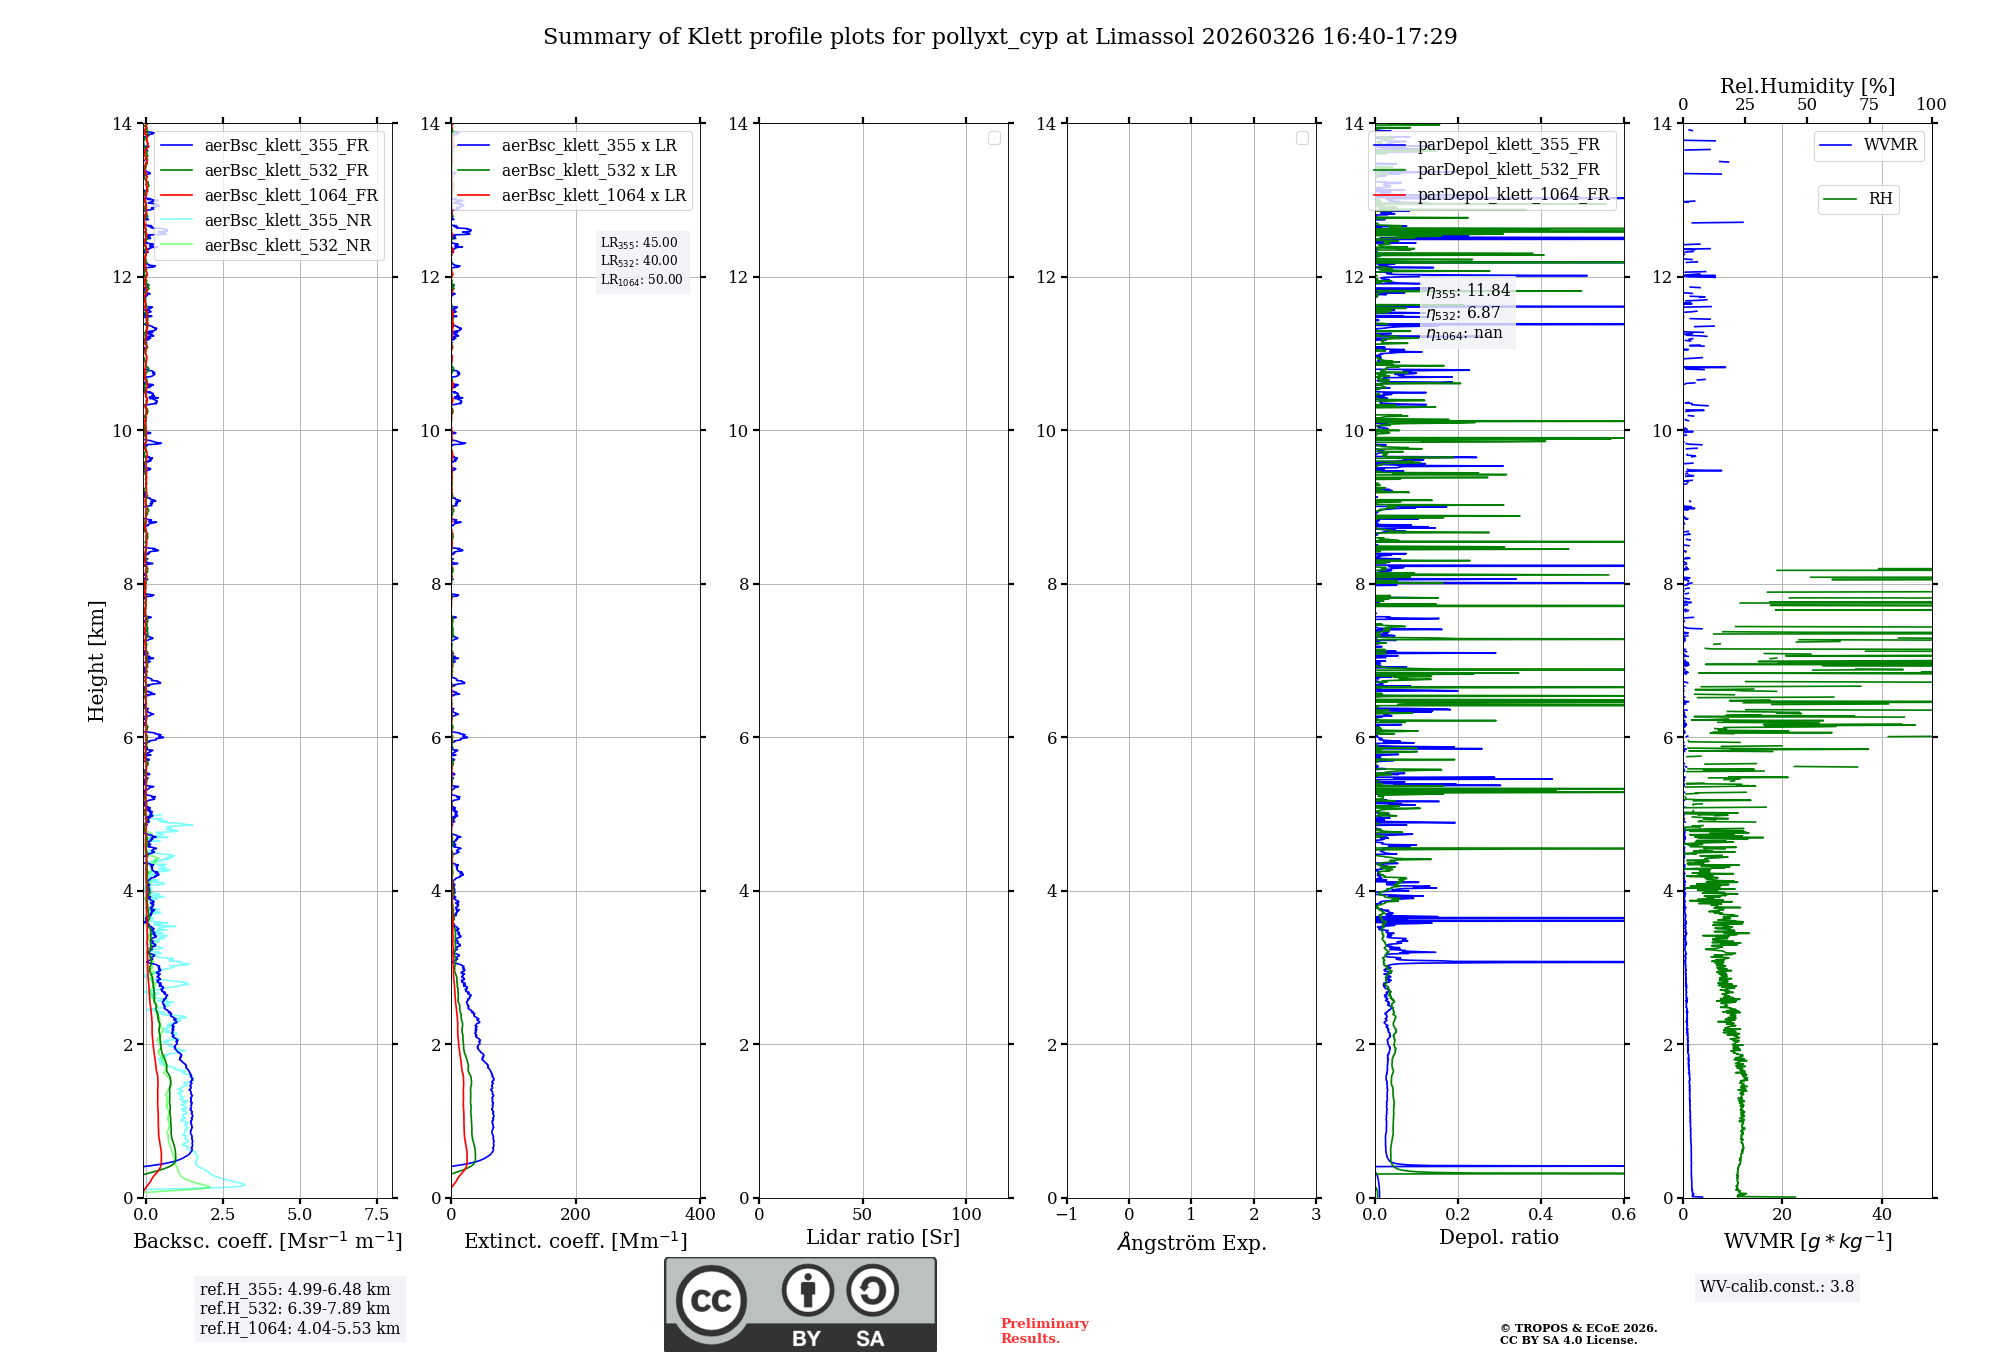2000x1360 pixels.
Task: Click the Summary of Klett profile plots title
Action: pyautogui.click(x=1000, y=37)
